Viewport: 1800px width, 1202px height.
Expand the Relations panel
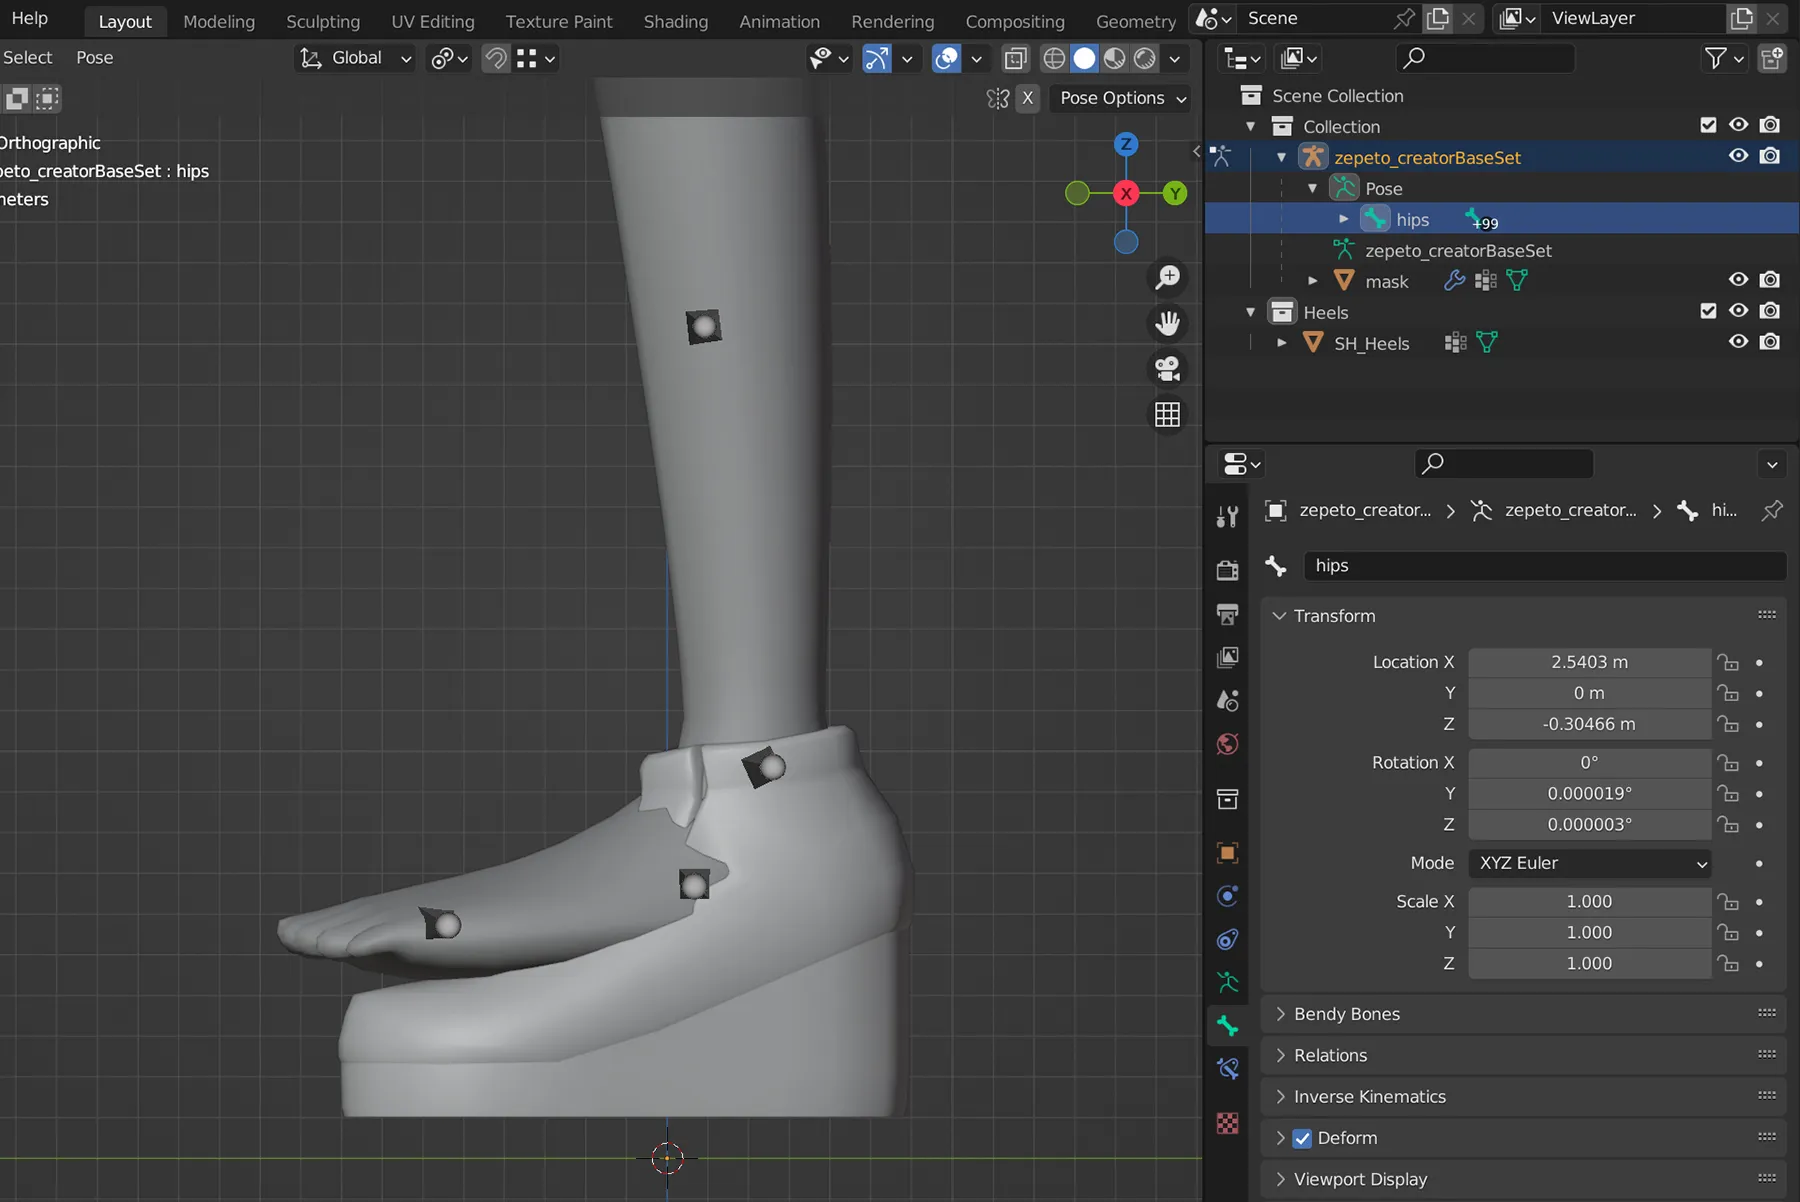(x=1280, y=1055)
